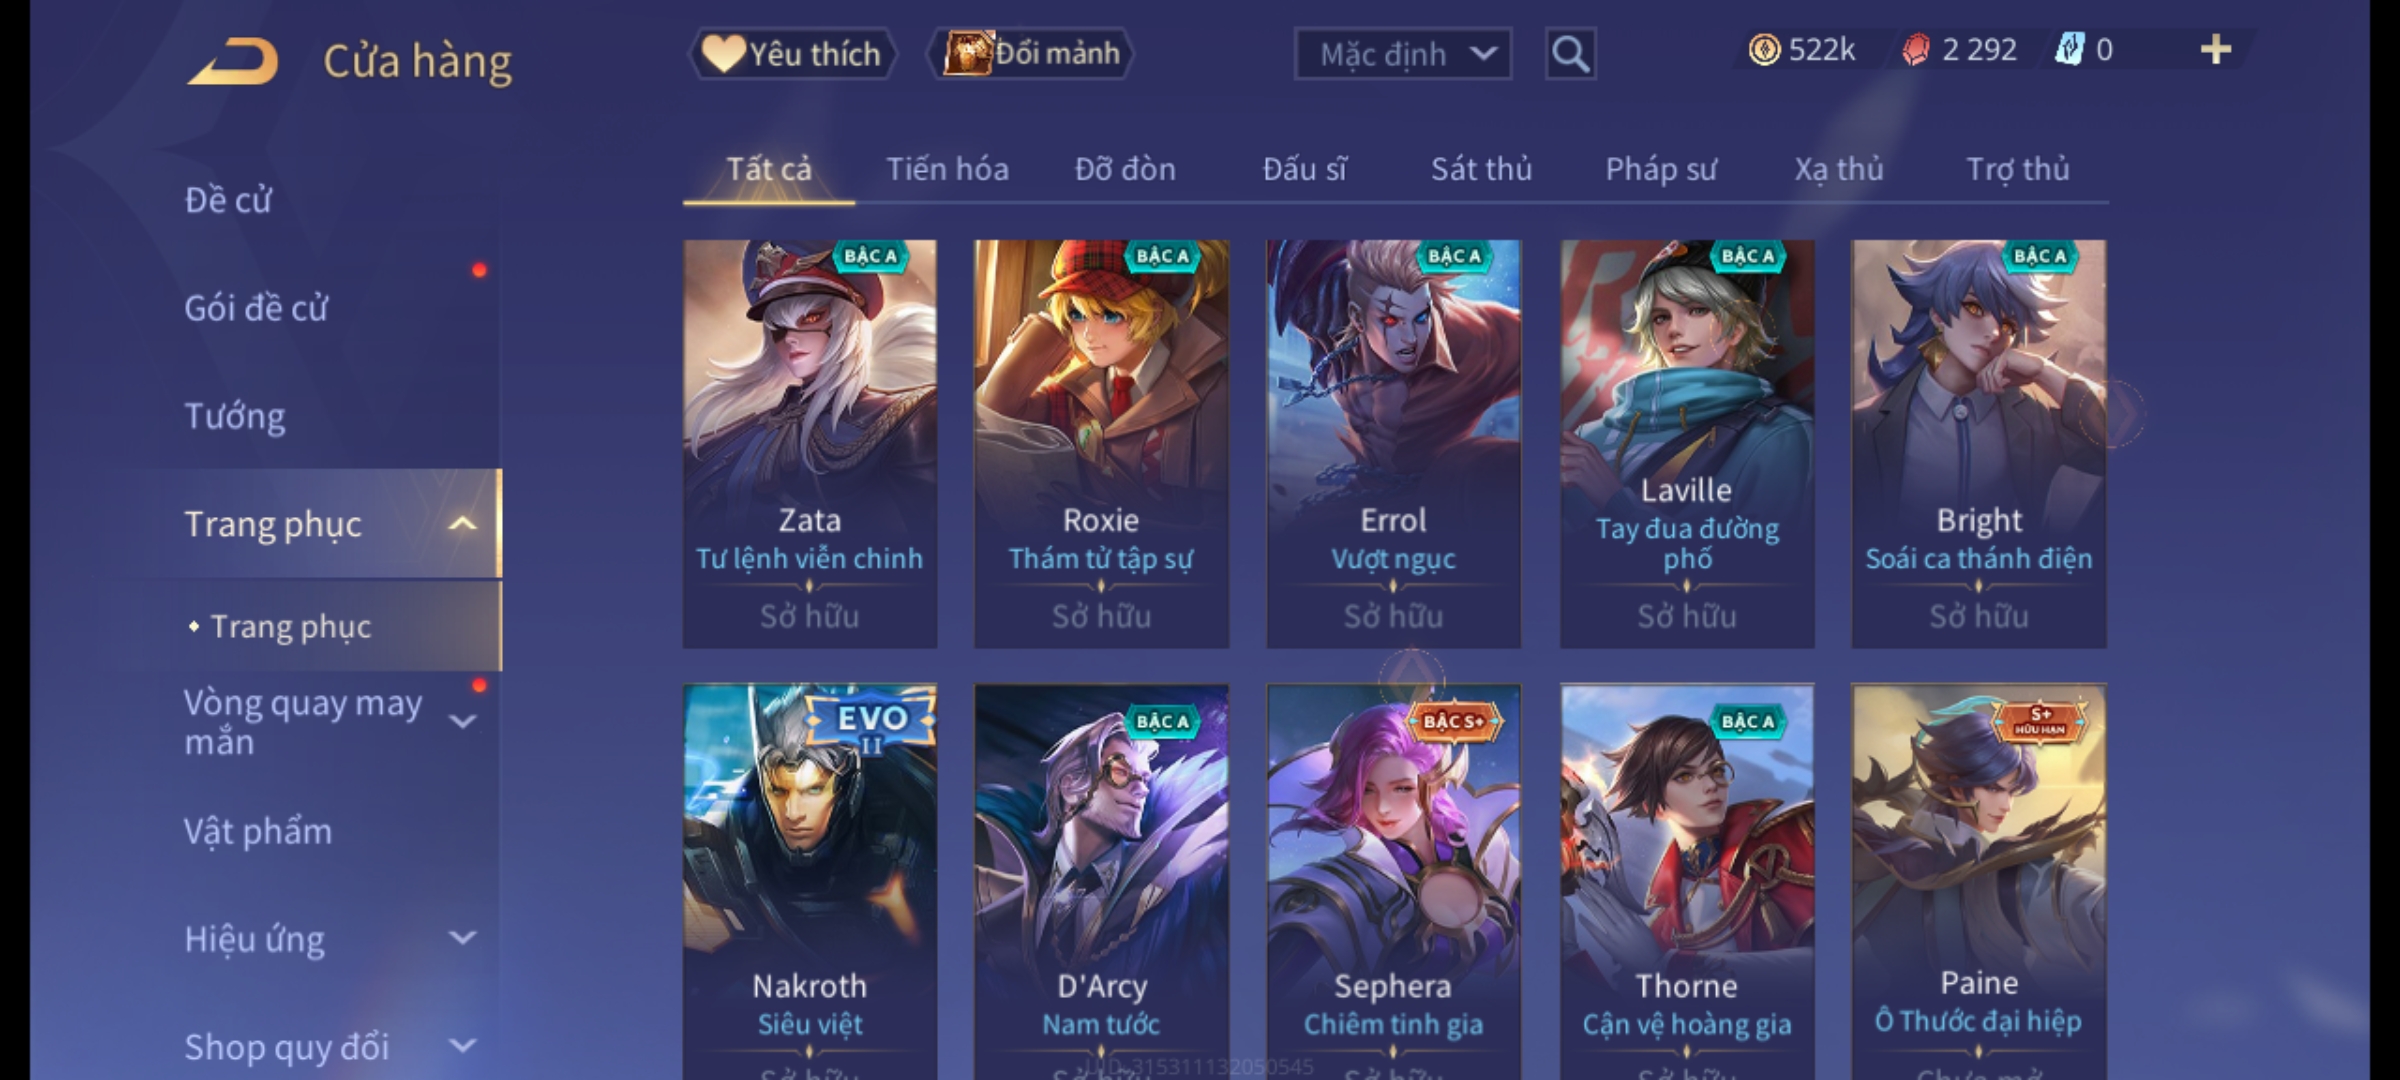Click the gold coin balance icon
Screen dimensions: 2400x1080
1764,50
